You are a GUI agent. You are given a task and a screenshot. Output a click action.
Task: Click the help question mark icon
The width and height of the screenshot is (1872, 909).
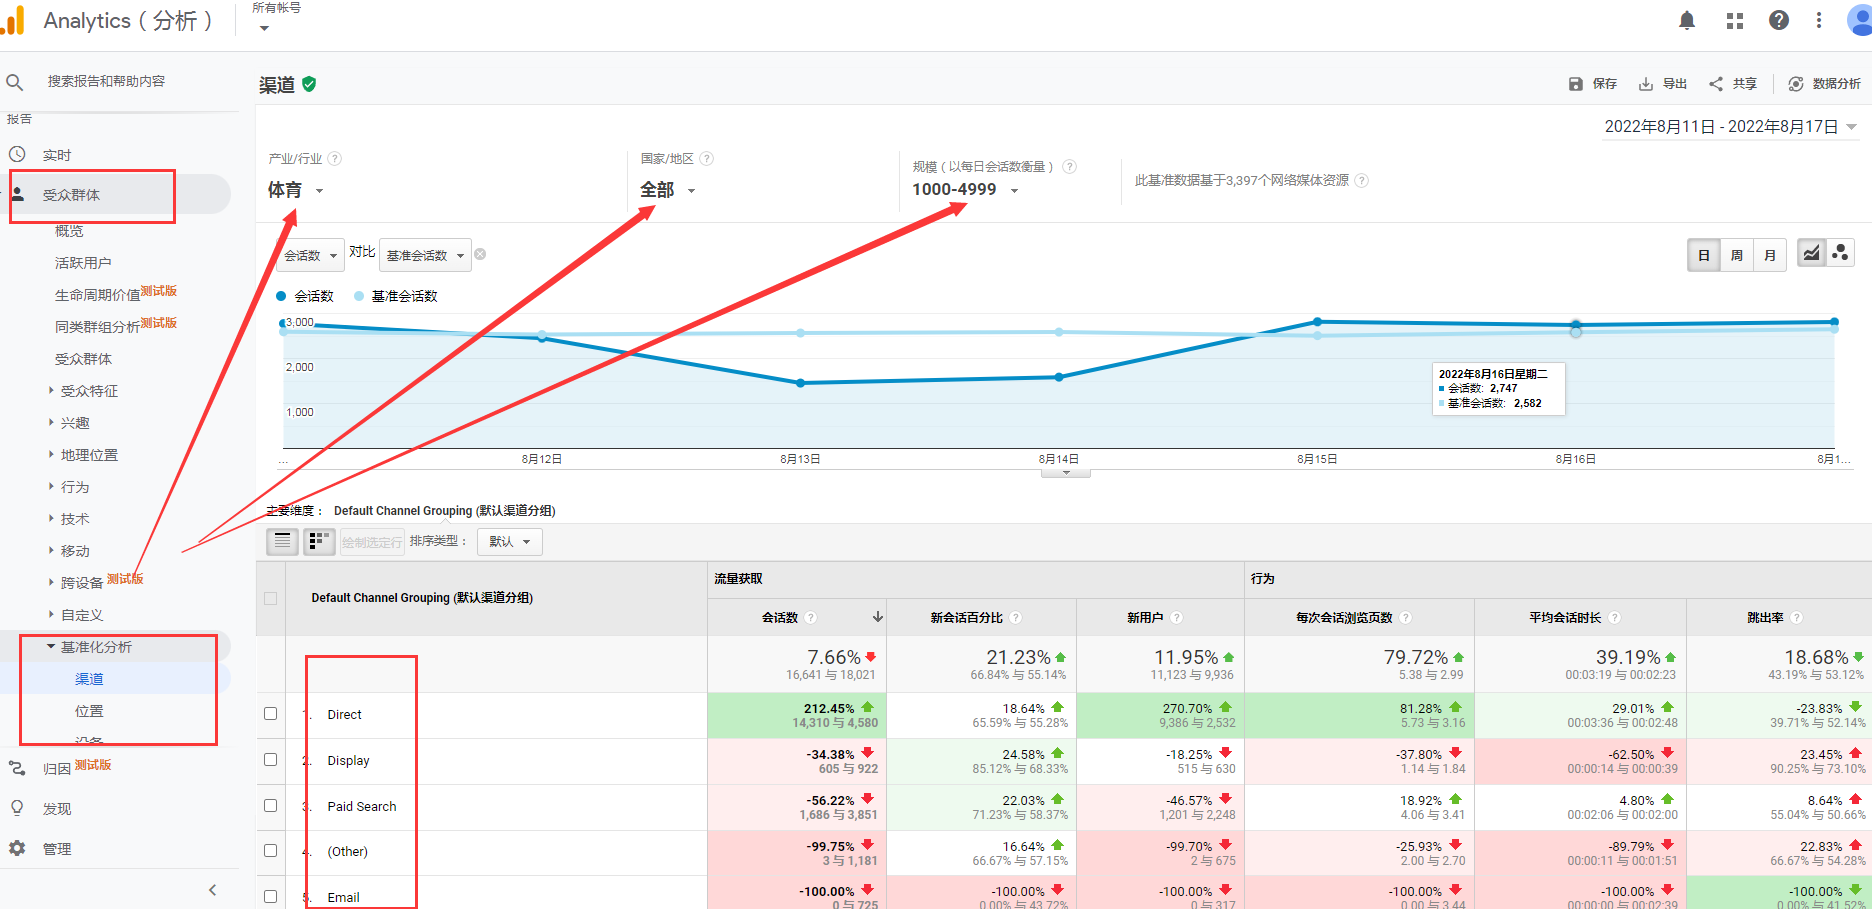point(1779,21)
